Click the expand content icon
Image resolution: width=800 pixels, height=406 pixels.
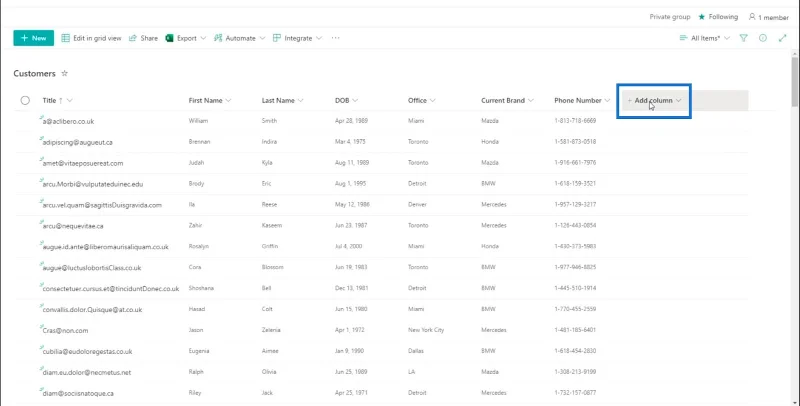783,38
